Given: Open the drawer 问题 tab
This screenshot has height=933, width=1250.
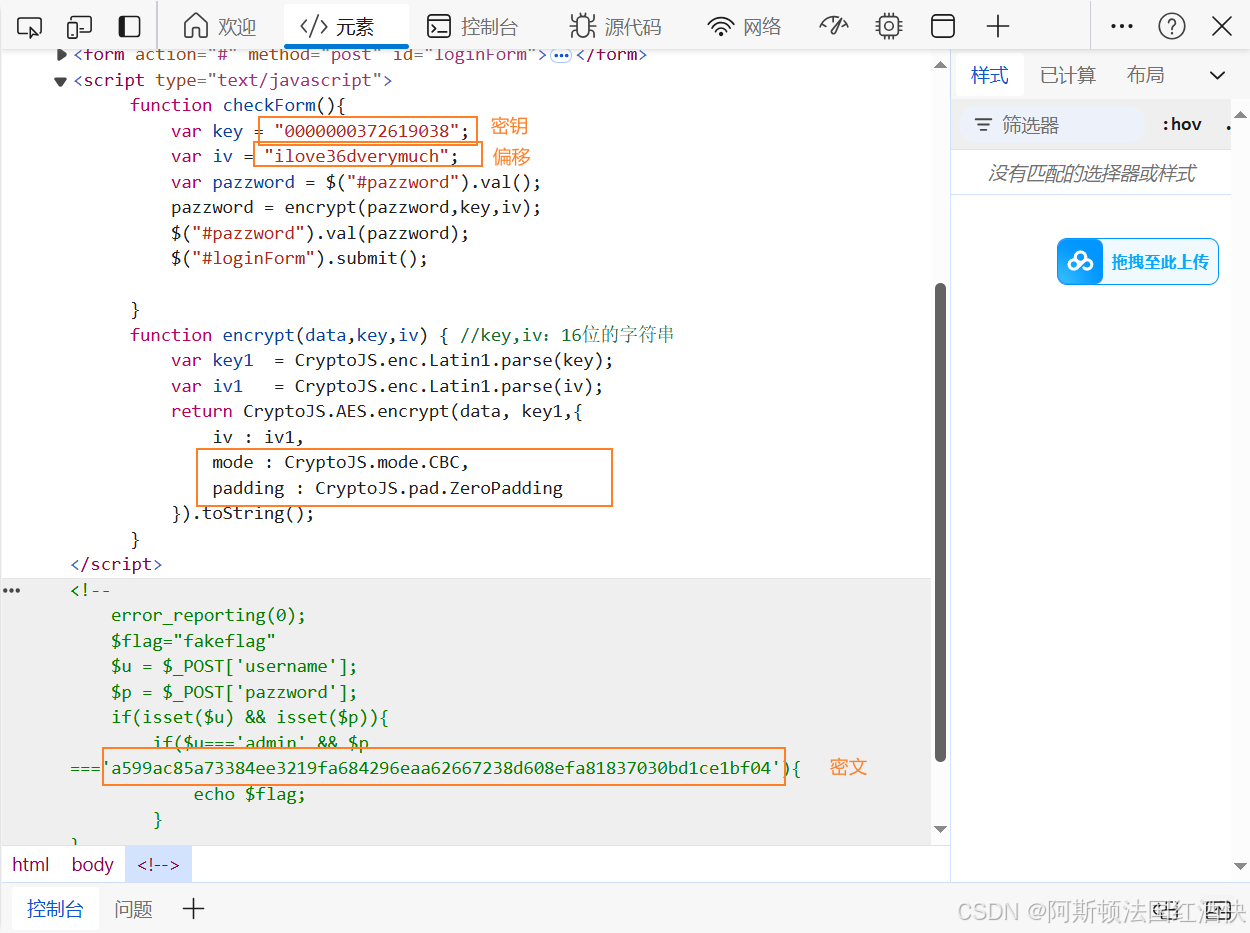Looking at the screenshot, I should pos(133,909).
